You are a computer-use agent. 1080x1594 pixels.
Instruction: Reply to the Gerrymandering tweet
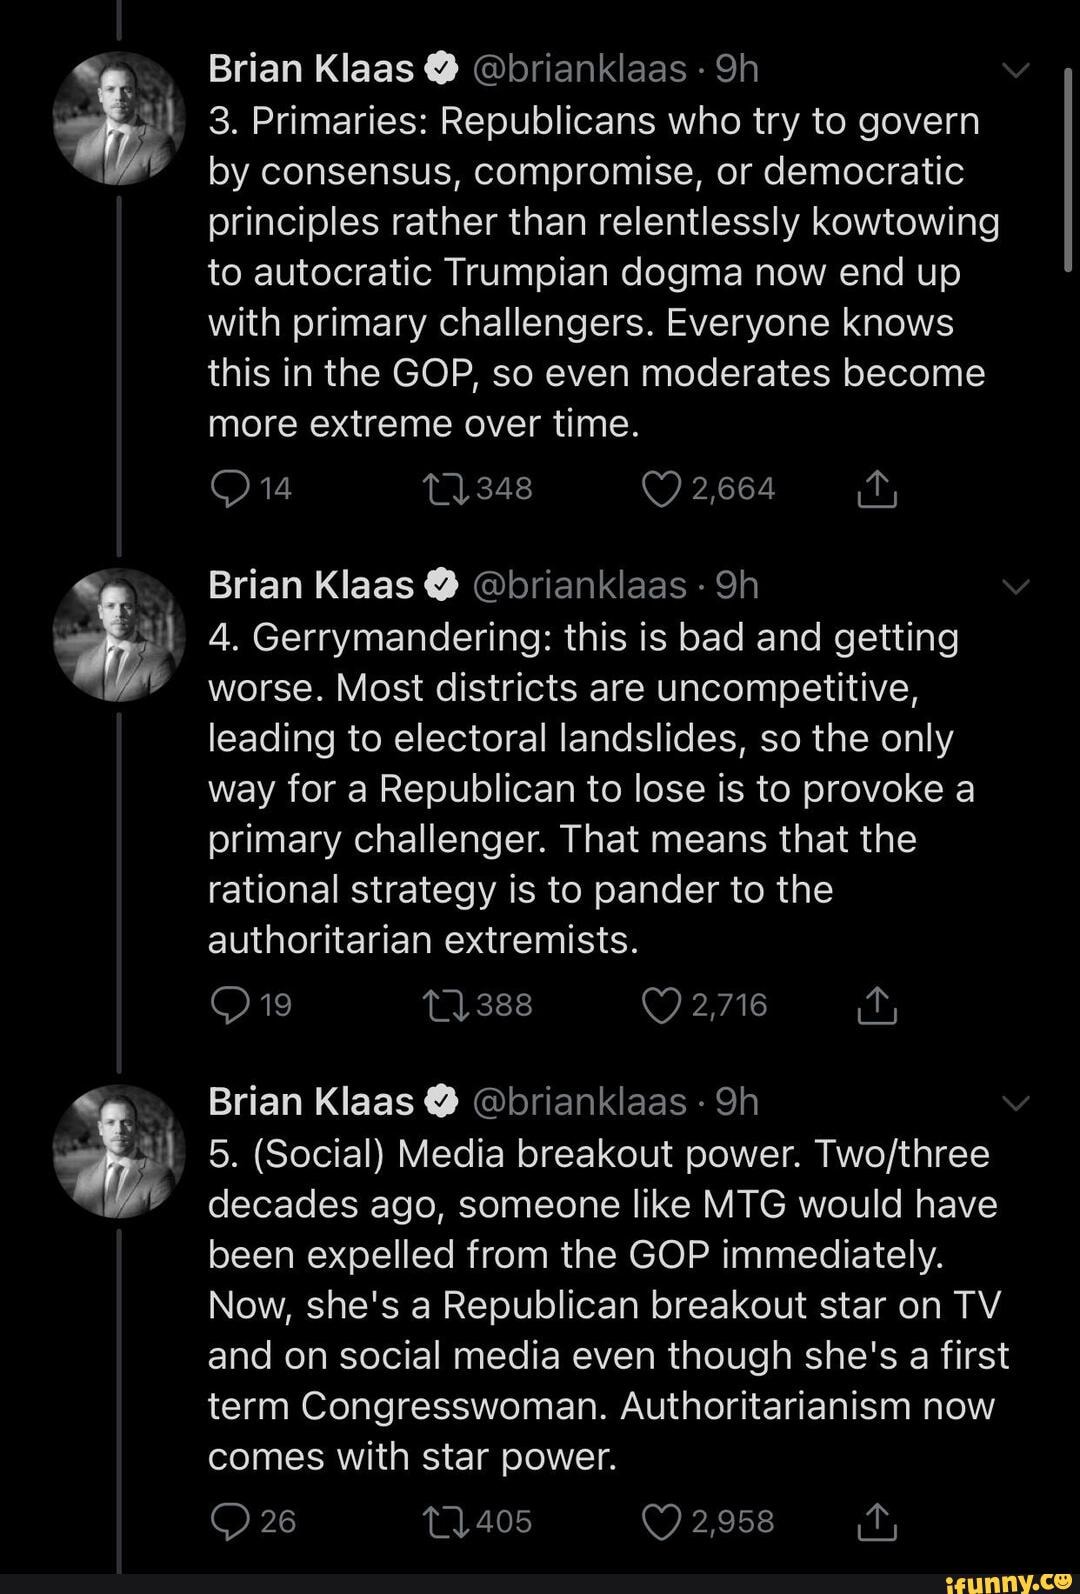tap(231, 1005)
